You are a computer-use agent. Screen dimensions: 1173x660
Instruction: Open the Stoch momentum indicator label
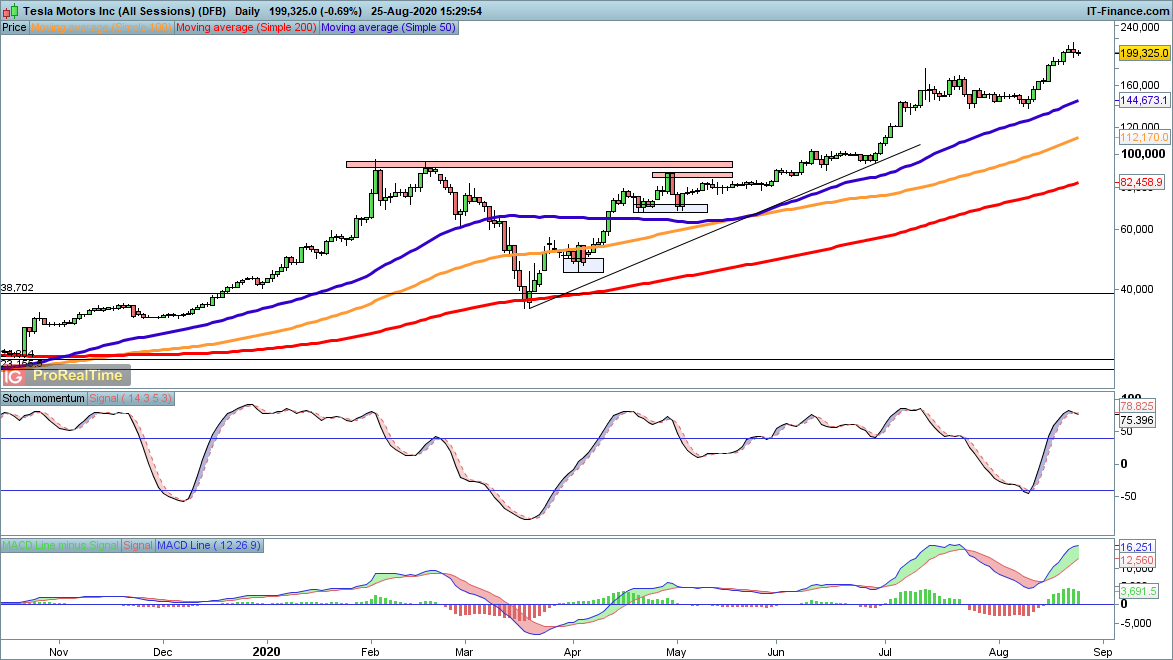tap(43, 398)
